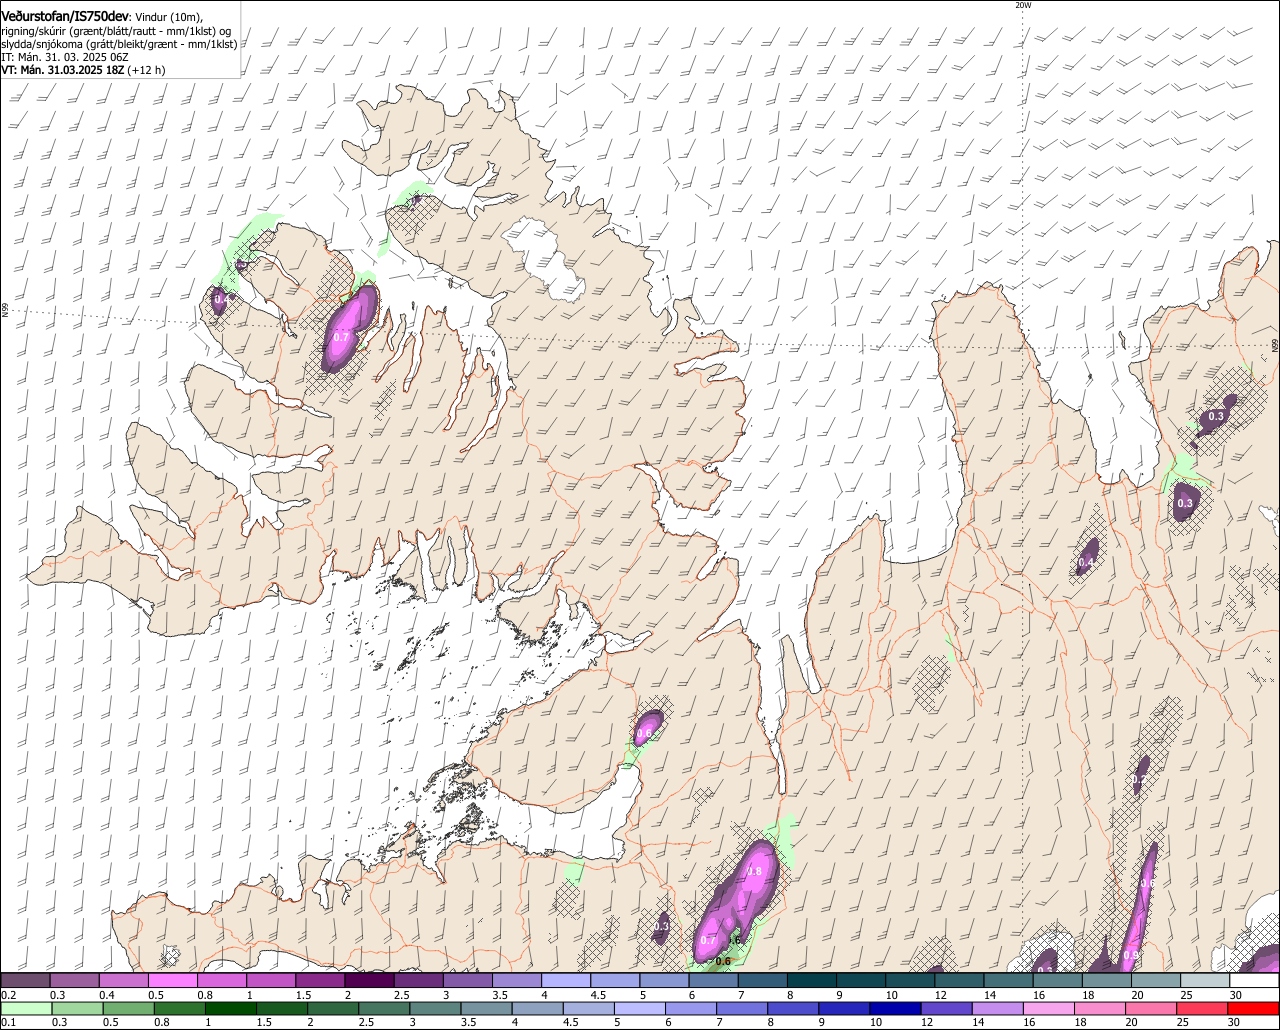This screenshot has width=1280, height=1030.
Task: Pick the 3.5 swatch in the lower rain legend
Action: [489, 1009]
